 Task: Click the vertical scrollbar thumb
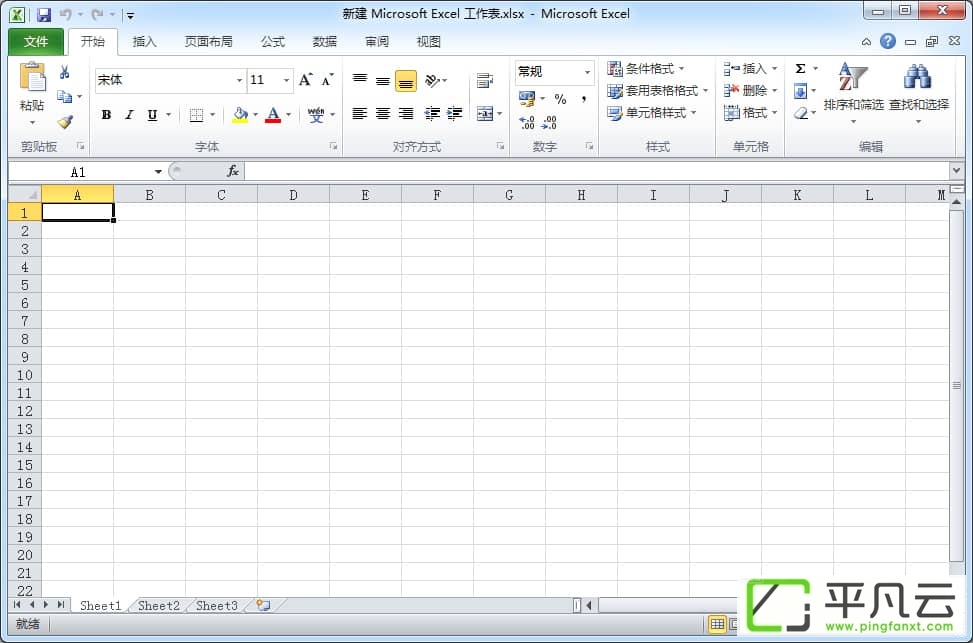956,385
